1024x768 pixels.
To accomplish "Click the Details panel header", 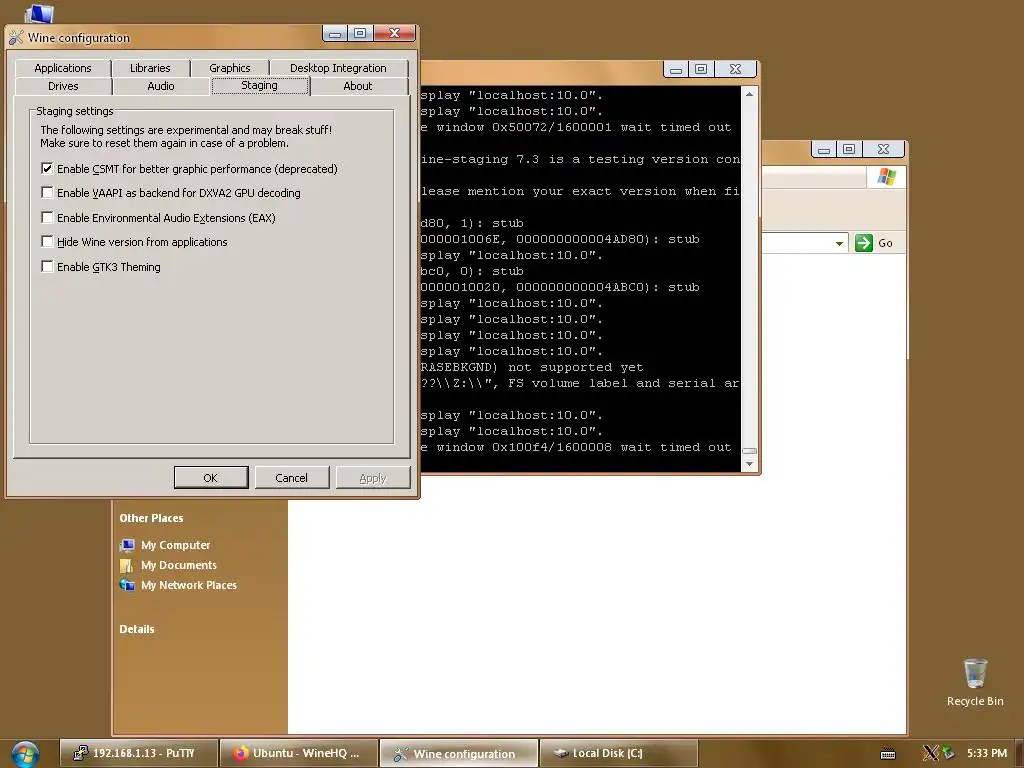I will tap(137, 629).
